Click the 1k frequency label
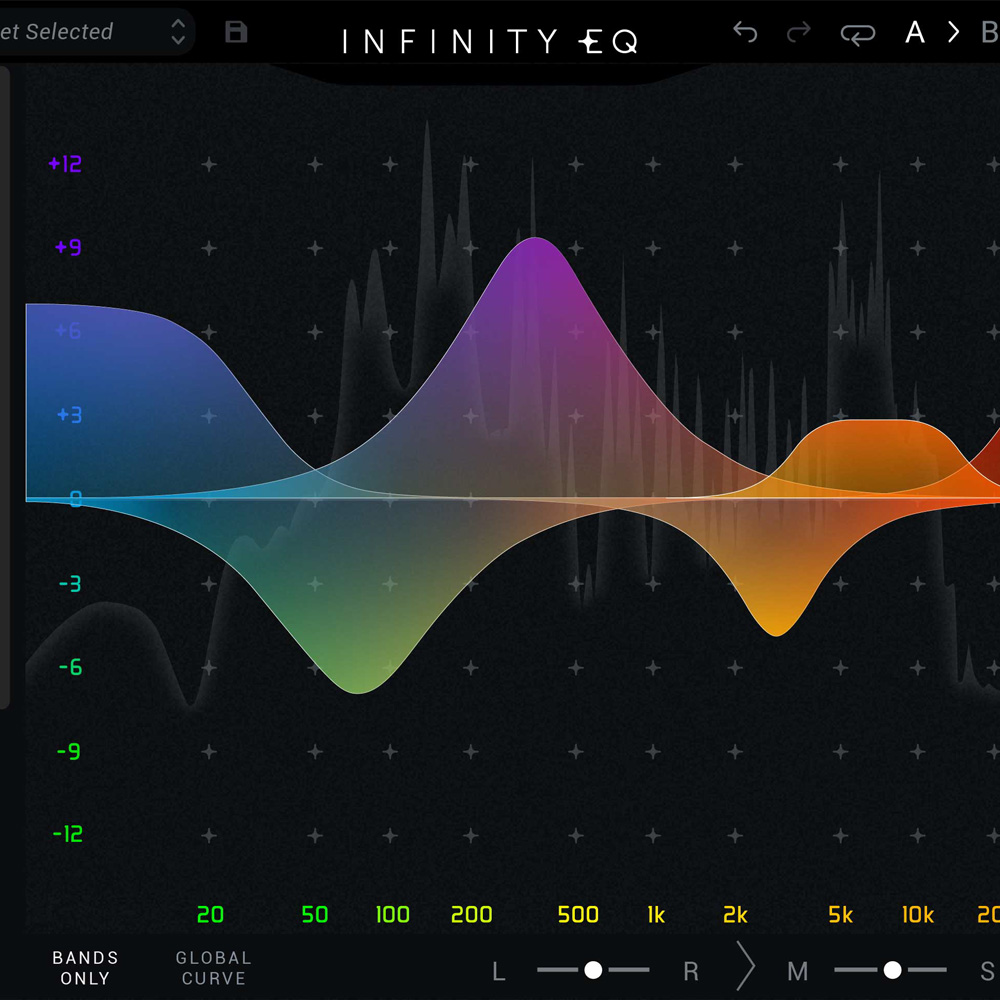 coord(656,915)
